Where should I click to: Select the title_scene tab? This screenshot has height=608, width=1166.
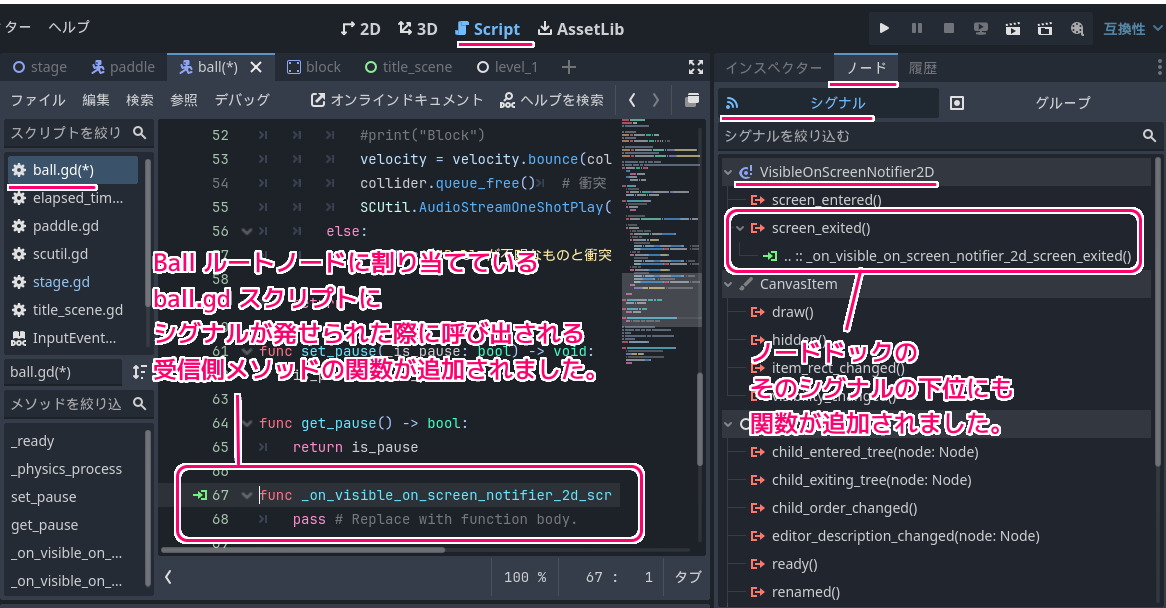coord(408,67)
